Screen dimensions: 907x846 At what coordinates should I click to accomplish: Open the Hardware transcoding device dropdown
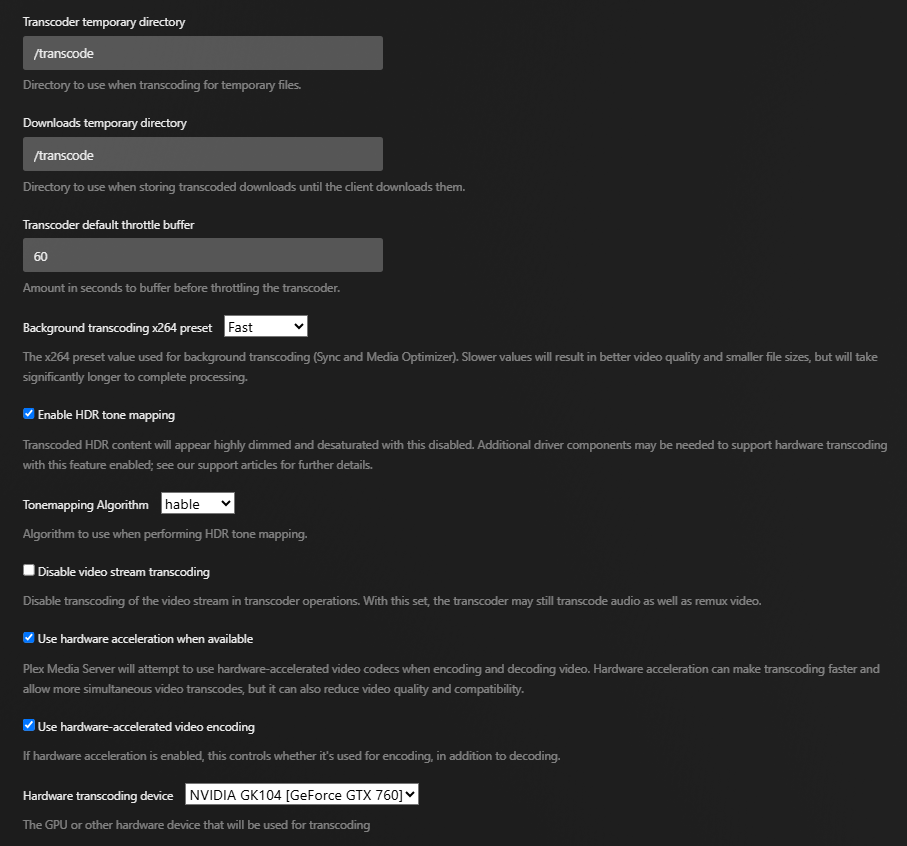coord(301,795)
